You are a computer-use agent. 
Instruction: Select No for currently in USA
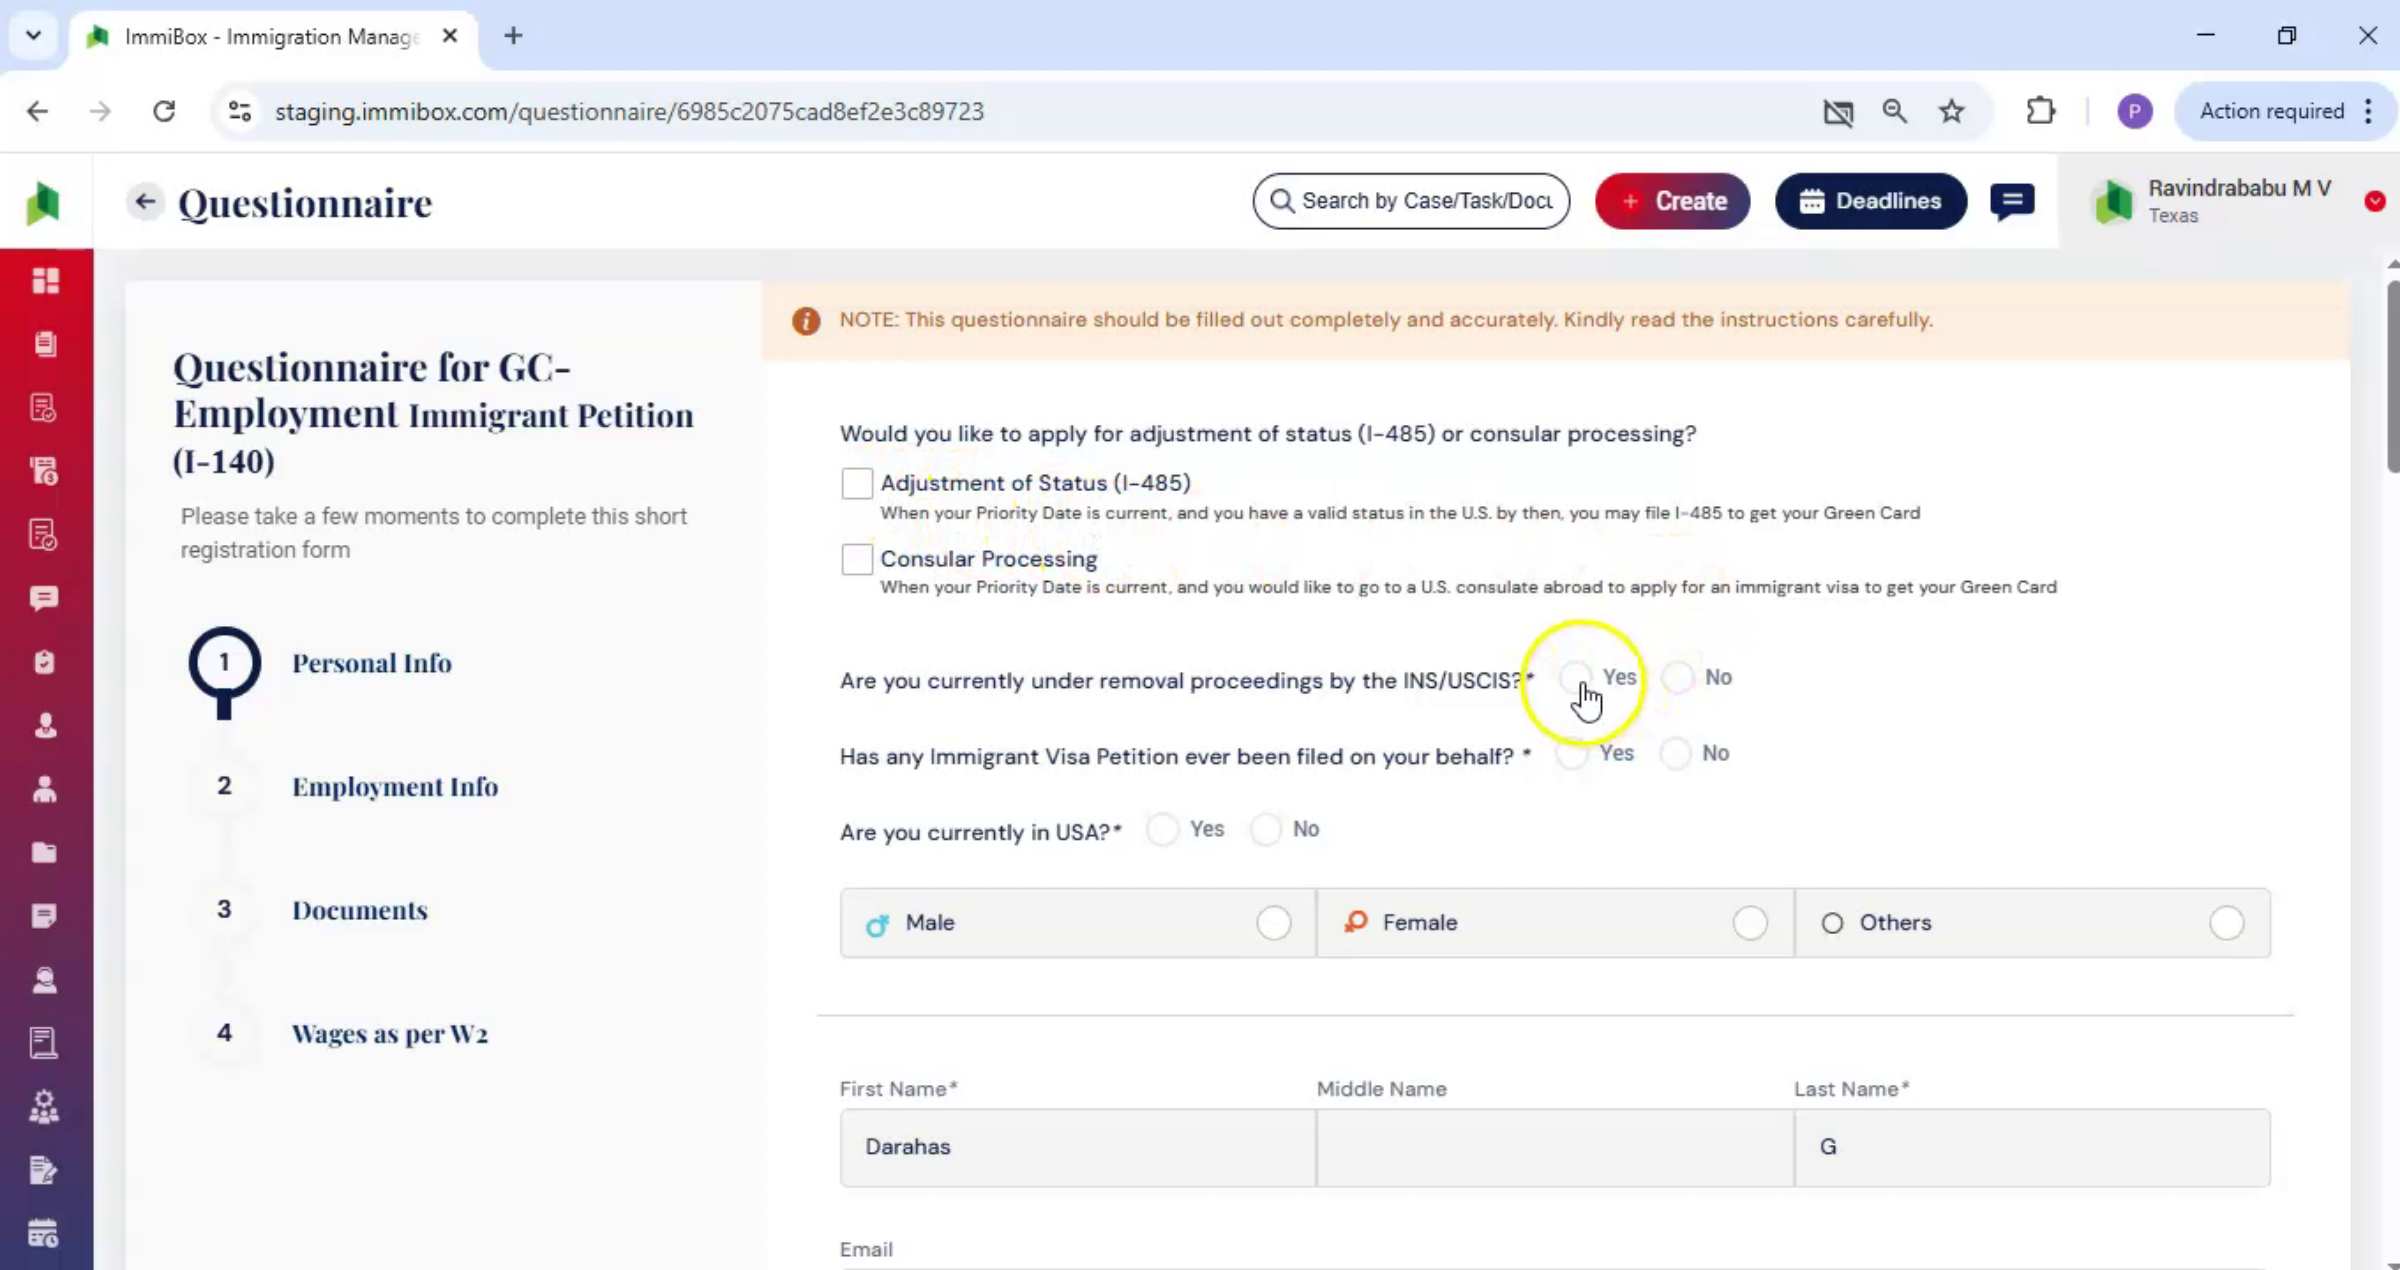1266,829
